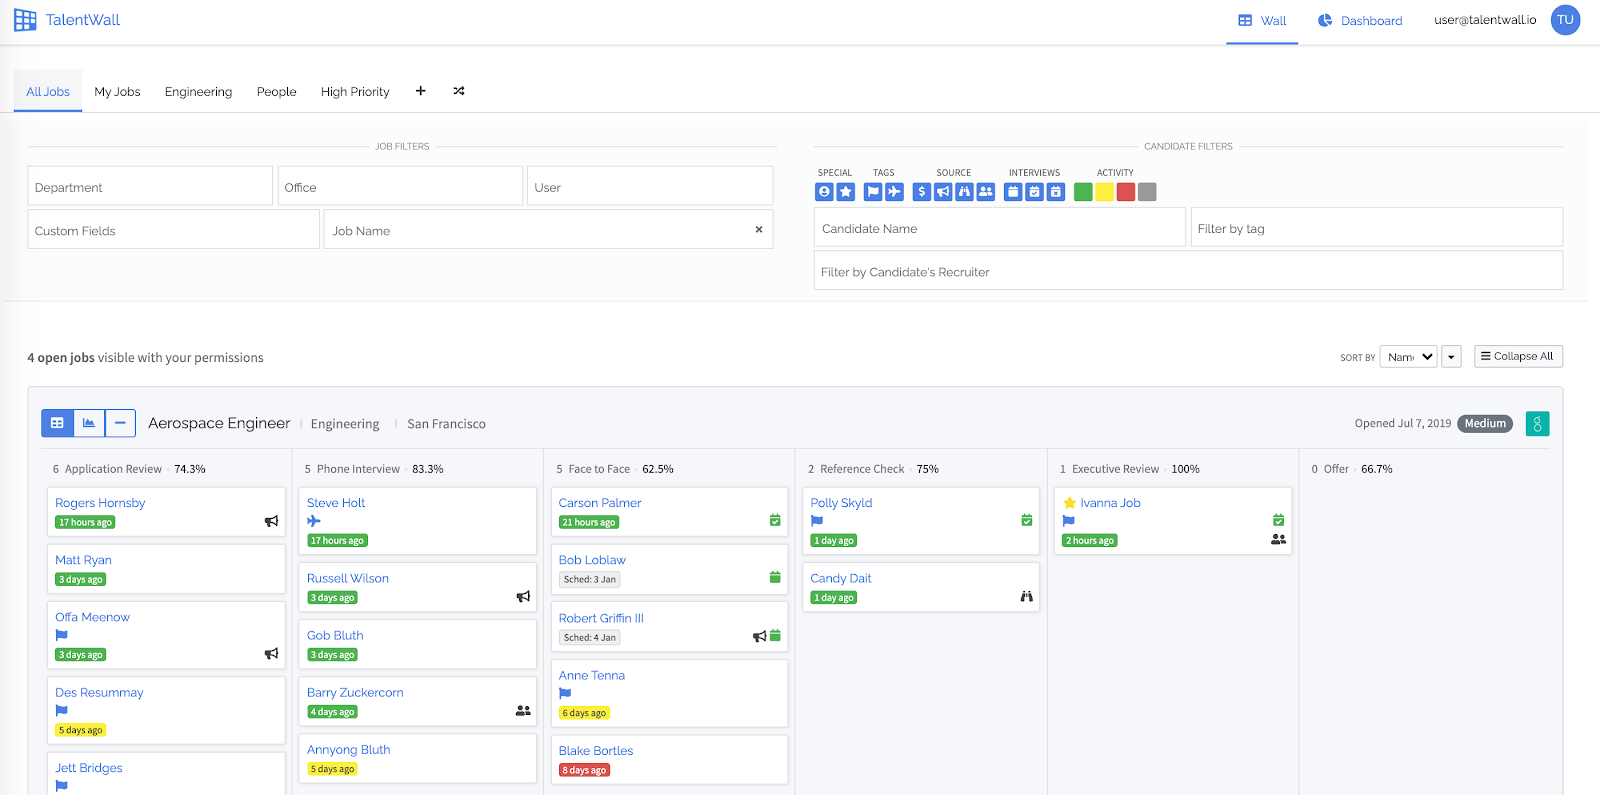Screen dimensions: 1600x795
Task: Toggle the person-circle Special filter
Action: [x=824, y=192]
